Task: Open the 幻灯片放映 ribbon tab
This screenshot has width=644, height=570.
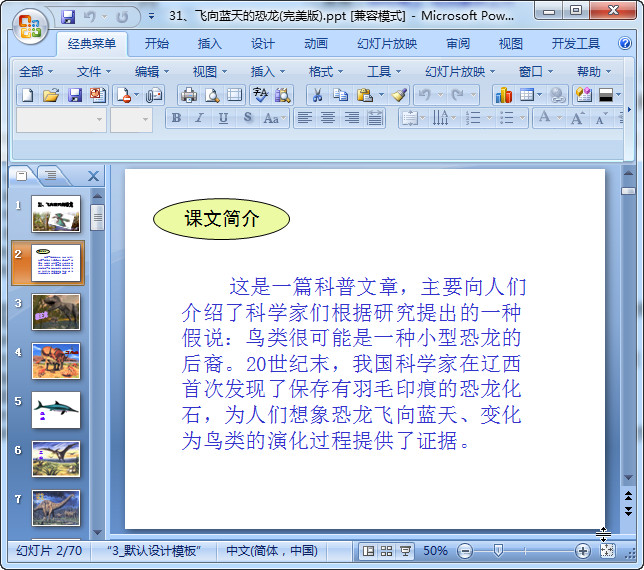Action: [x=387, y=43]
